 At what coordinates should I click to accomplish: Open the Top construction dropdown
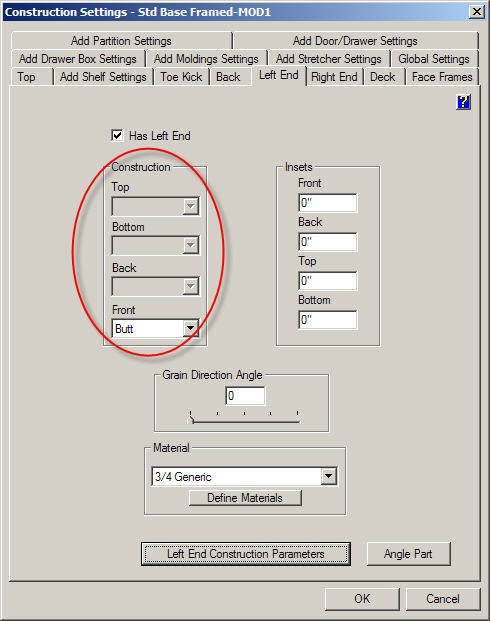155,206
